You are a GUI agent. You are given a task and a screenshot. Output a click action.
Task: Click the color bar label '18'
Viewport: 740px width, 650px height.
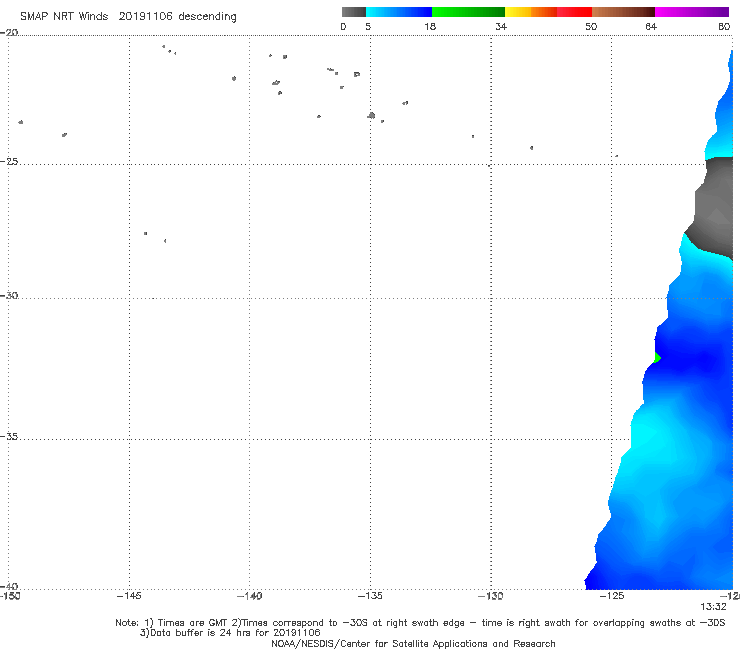coord(430,26)
